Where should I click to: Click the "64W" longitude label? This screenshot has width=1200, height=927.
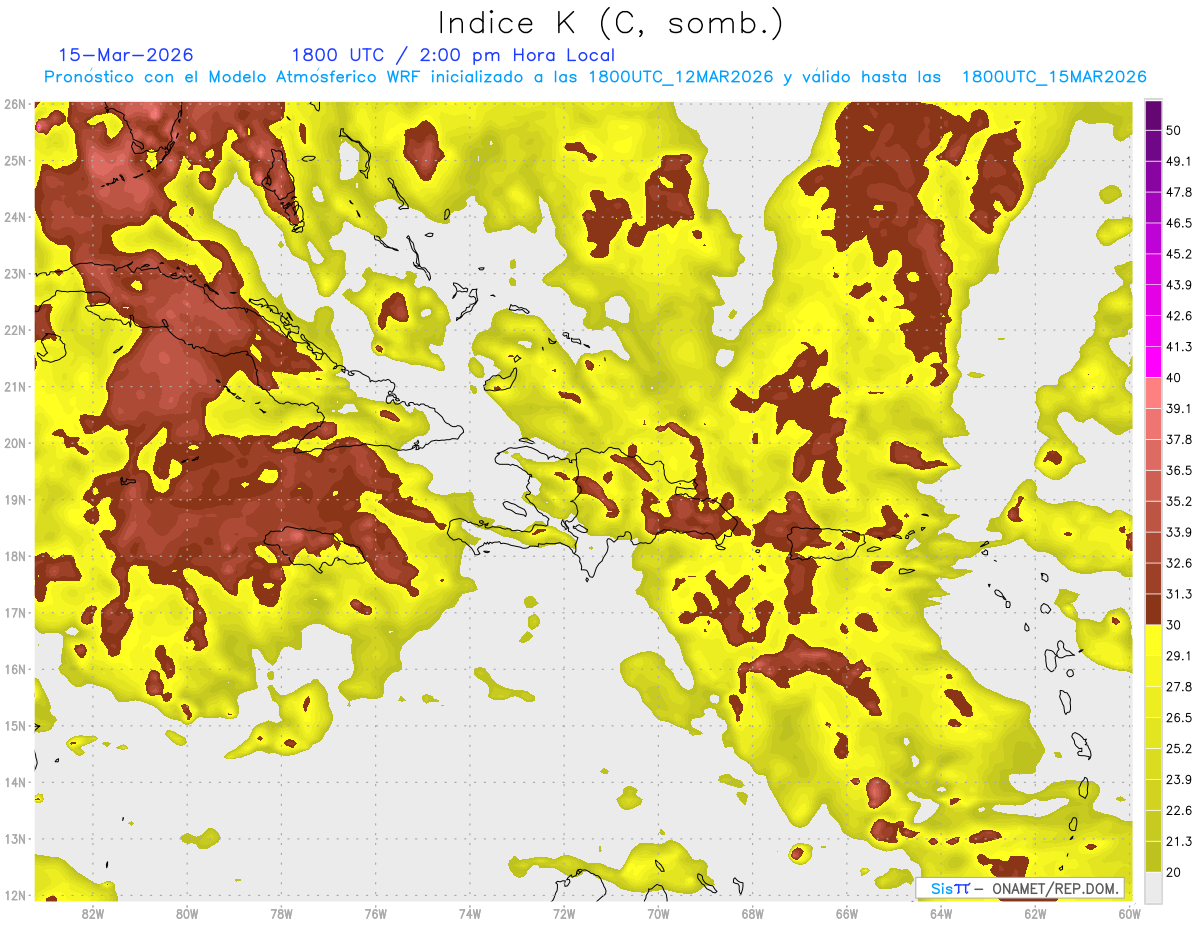point(941,913)
